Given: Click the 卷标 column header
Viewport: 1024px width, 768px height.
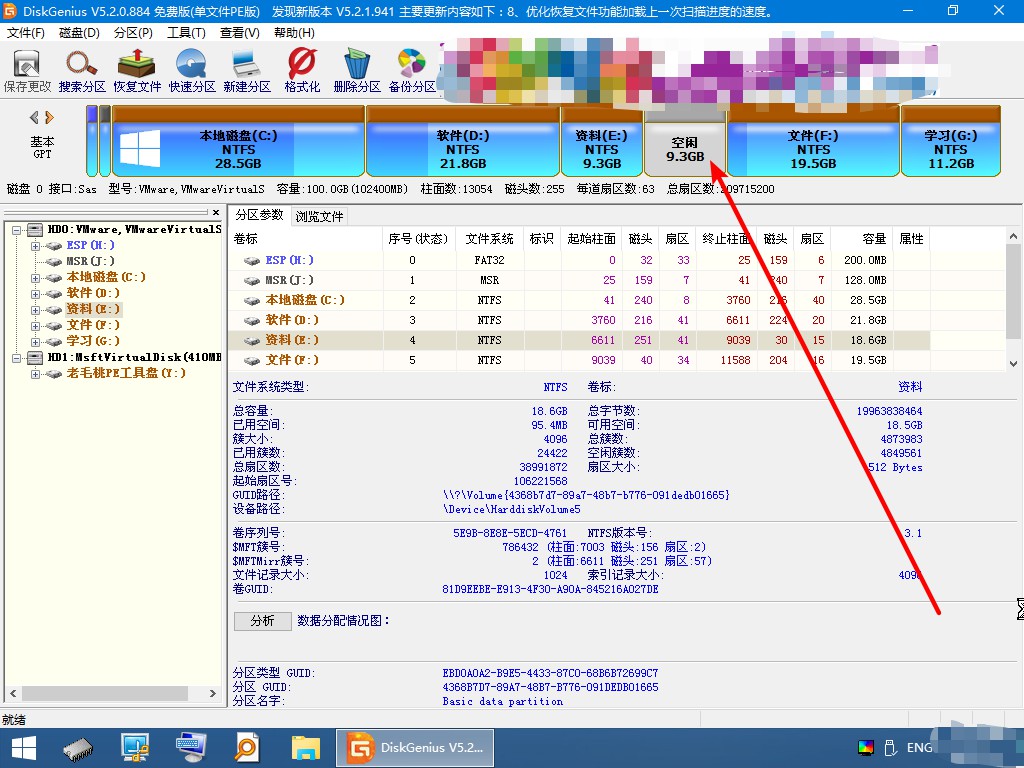Looking at the screenshot, I should coord(305,239).
